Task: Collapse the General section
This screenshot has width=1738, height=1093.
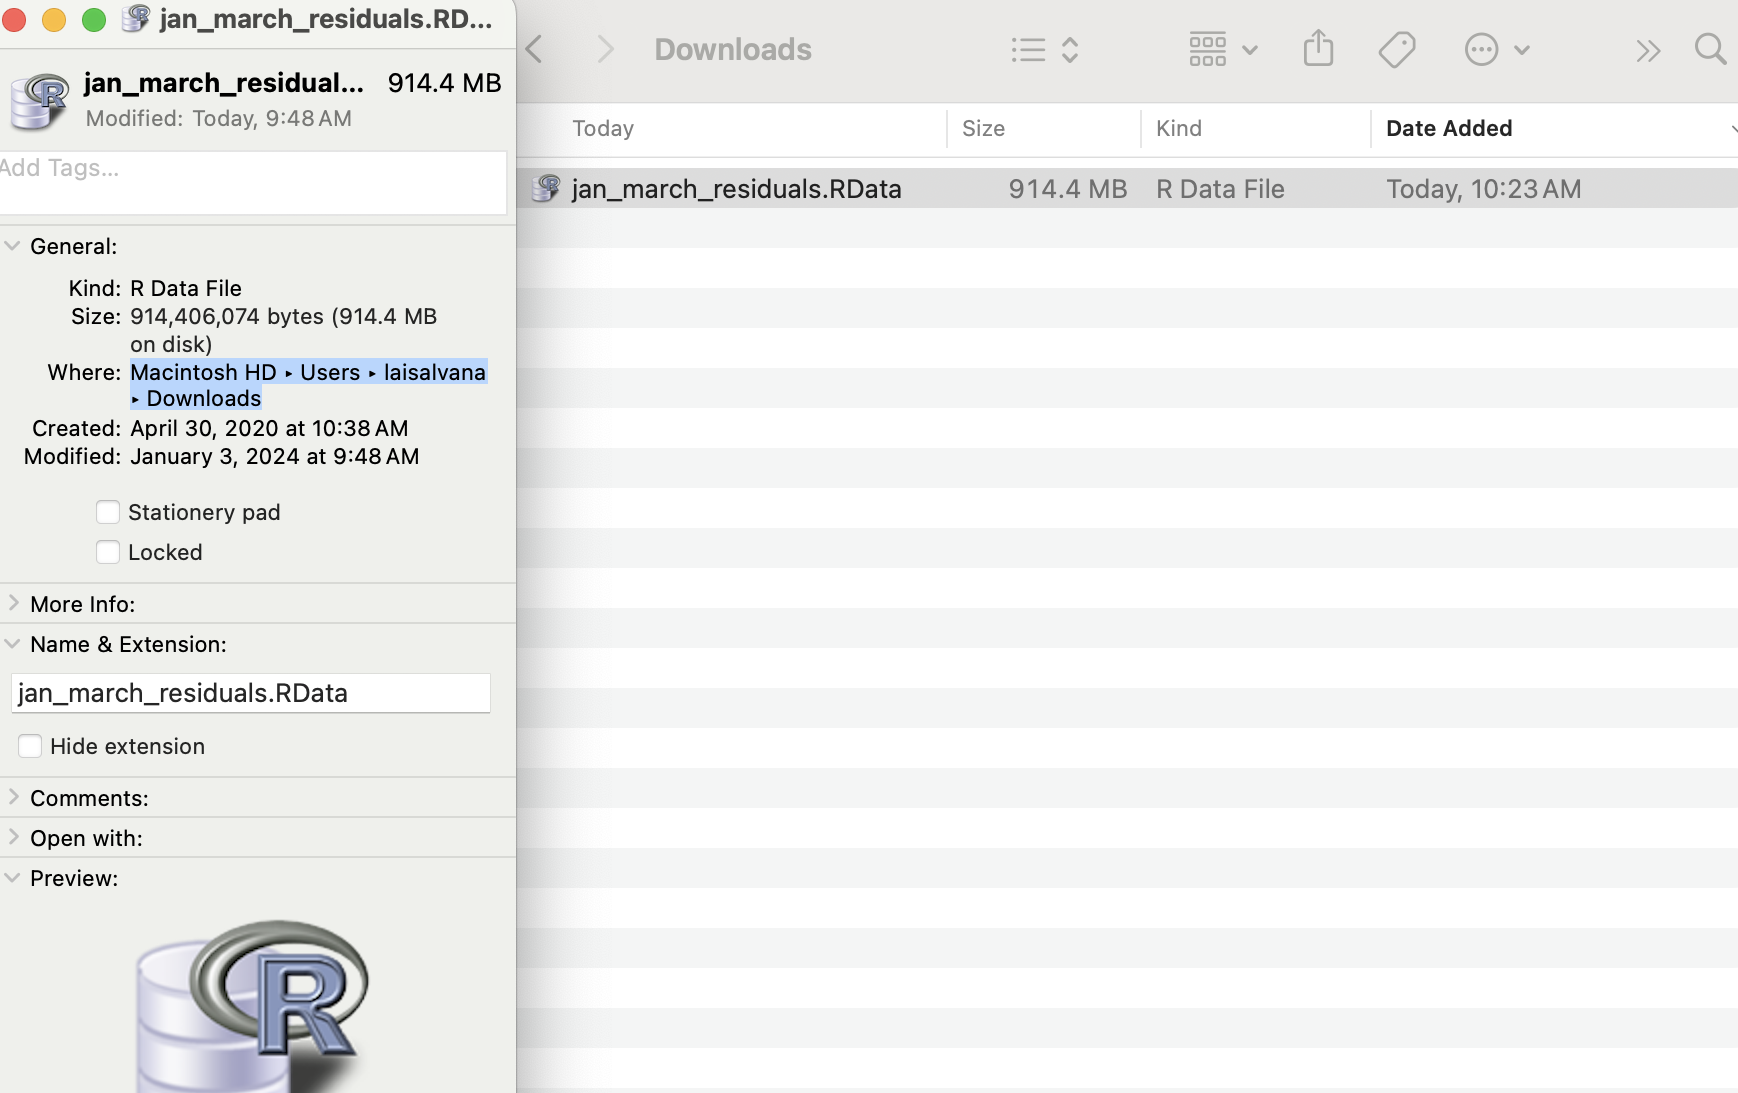Action: [12, 246]
